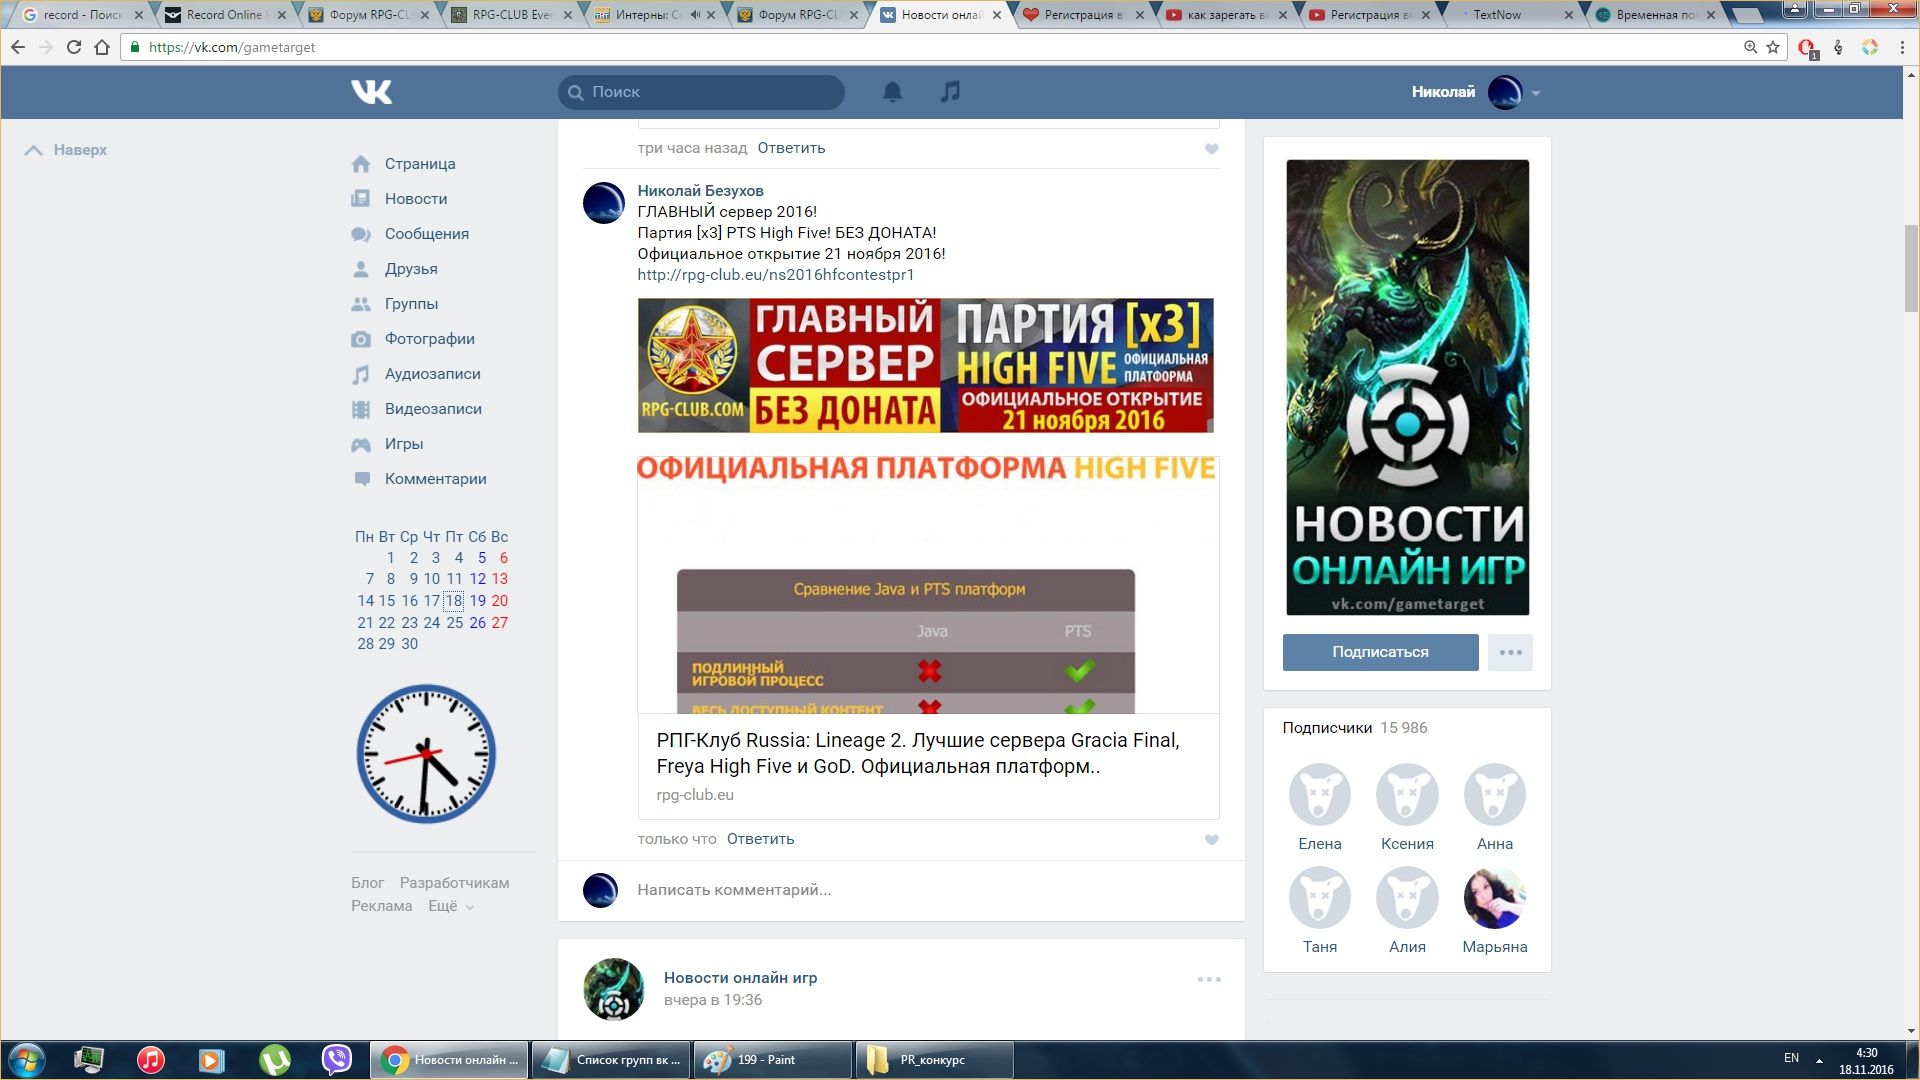The image size is (1920, 1080).
Task: Click the Подписаться button
Action: point(1380,652)
